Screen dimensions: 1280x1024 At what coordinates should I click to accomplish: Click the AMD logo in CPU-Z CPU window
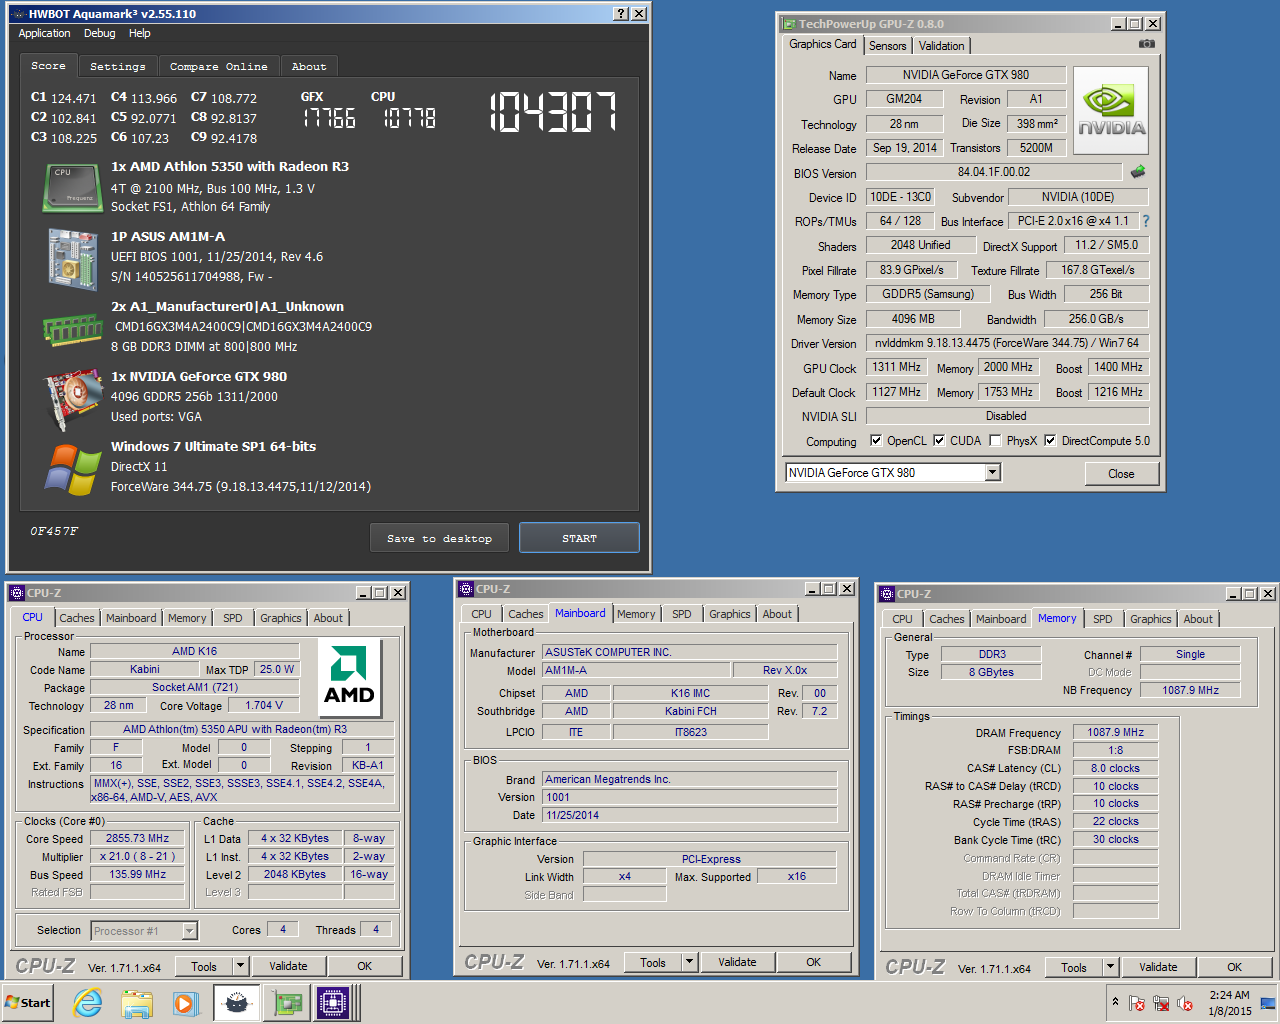point(349,678)
